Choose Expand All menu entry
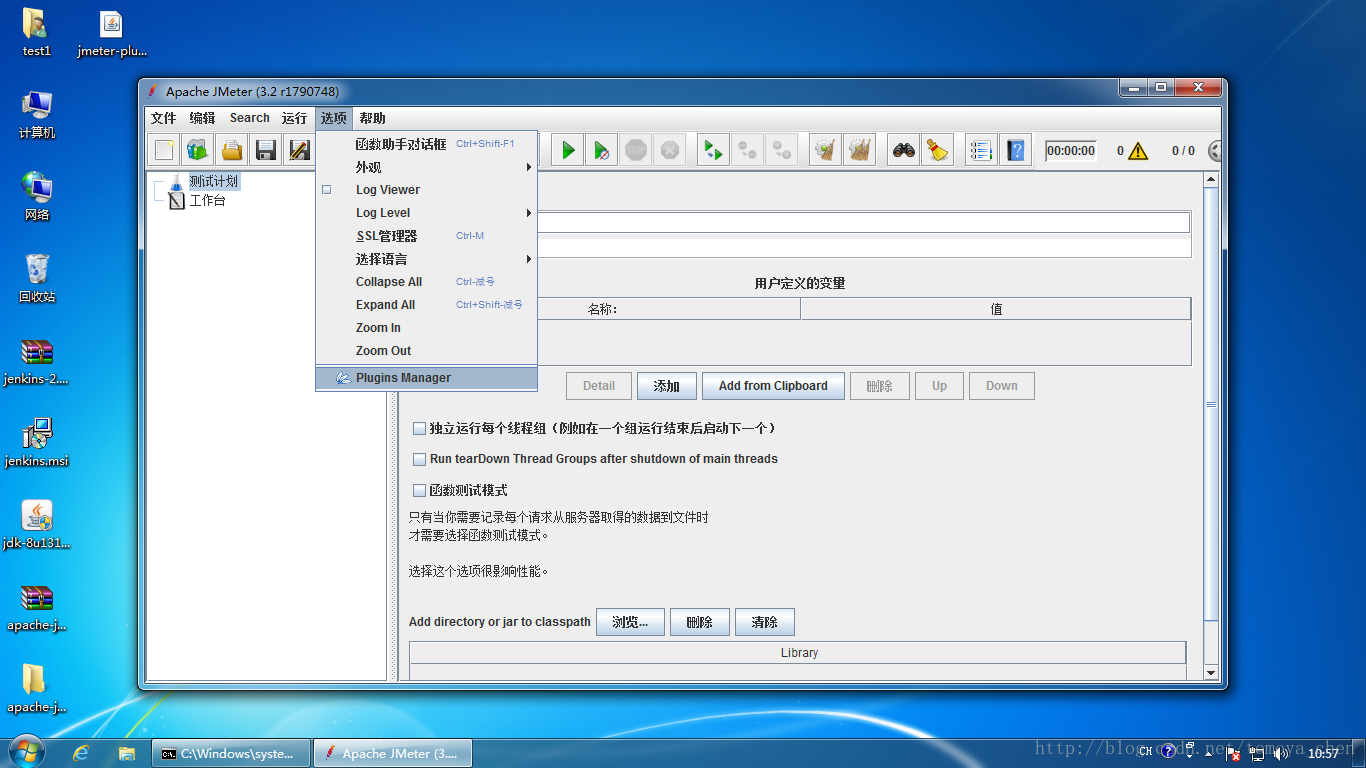The height and width of the screenshot is (768, 1366). point(427,305)
